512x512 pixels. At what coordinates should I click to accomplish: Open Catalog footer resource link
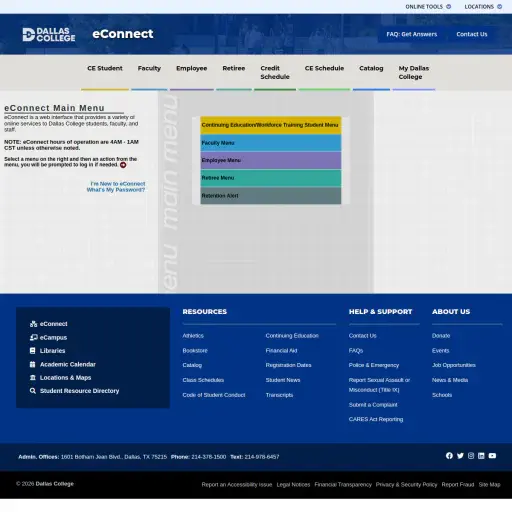point(192,365)
